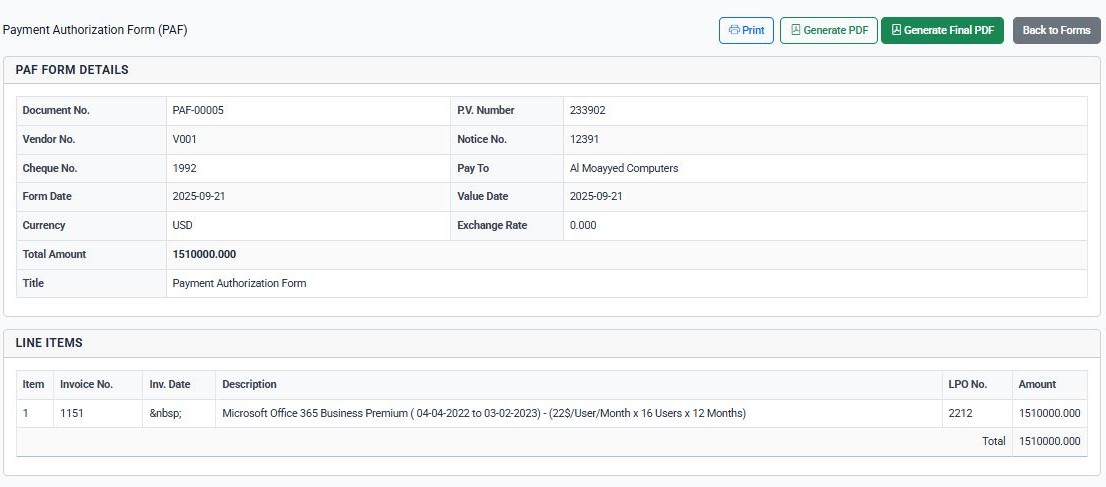Click the PDF file icon in Generate PDF
This screenshot has height=487, width=1106.
(795, 30)
